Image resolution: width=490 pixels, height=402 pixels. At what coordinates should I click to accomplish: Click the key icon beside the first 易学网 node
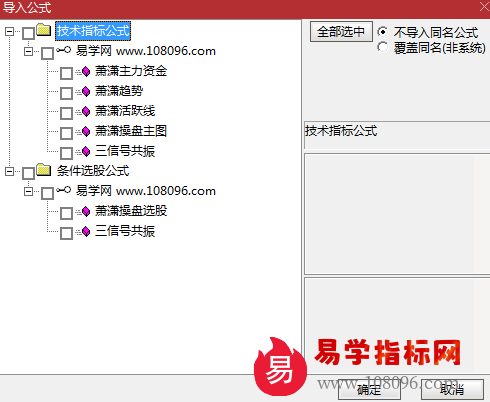tap(63, 50)
